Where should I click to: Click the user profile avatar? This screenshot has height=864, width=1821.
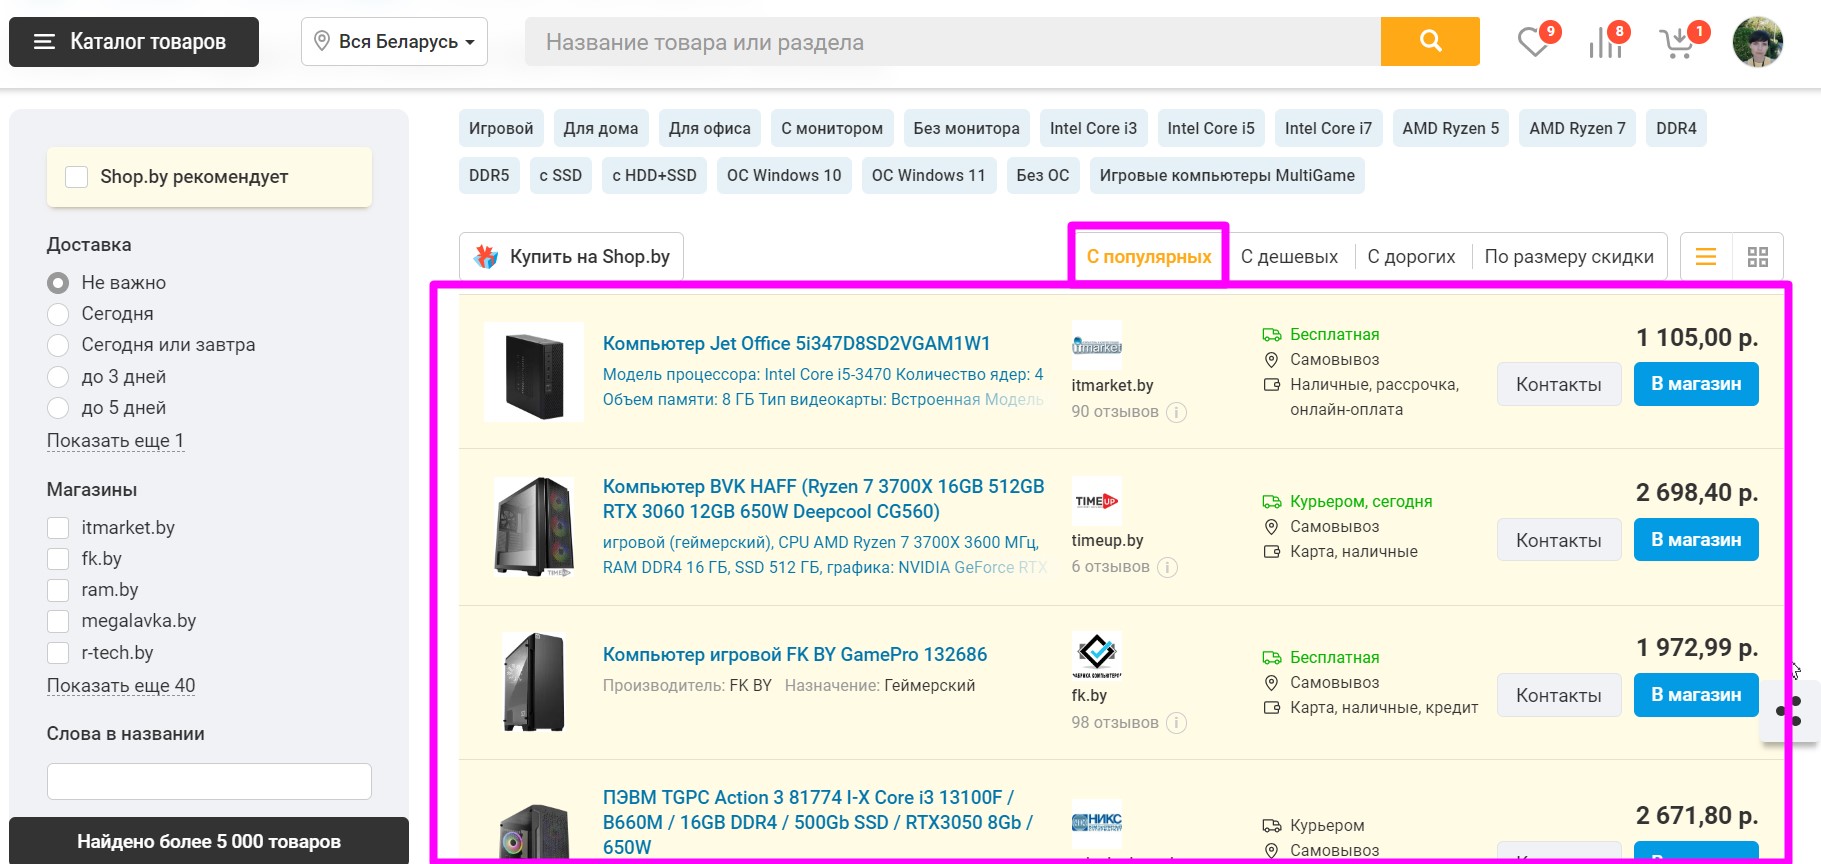[x=1758, y=42]
